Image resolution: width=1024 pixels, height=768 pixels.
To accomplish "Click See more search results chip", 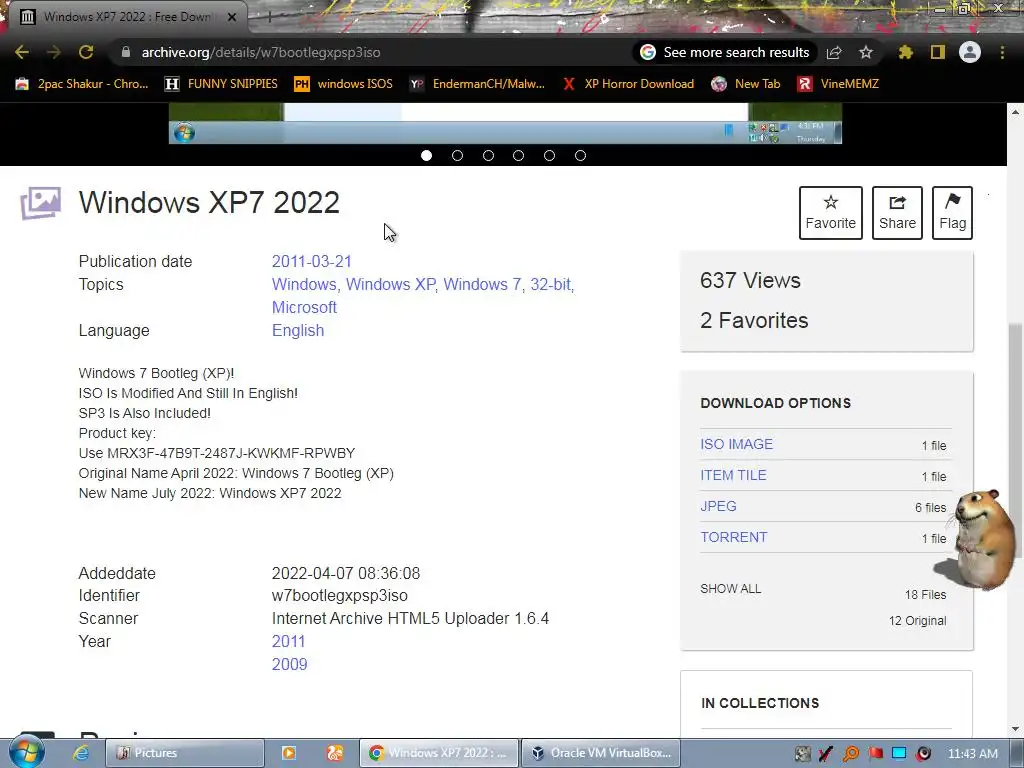I will click(x=725, y=52).
